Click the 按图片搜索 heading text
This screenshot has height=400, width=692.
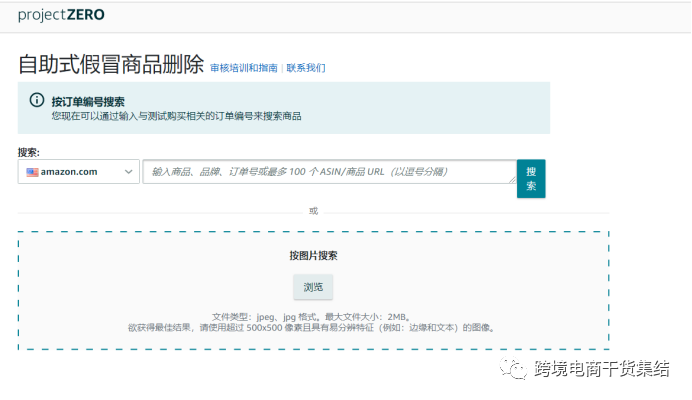(313, 256)
